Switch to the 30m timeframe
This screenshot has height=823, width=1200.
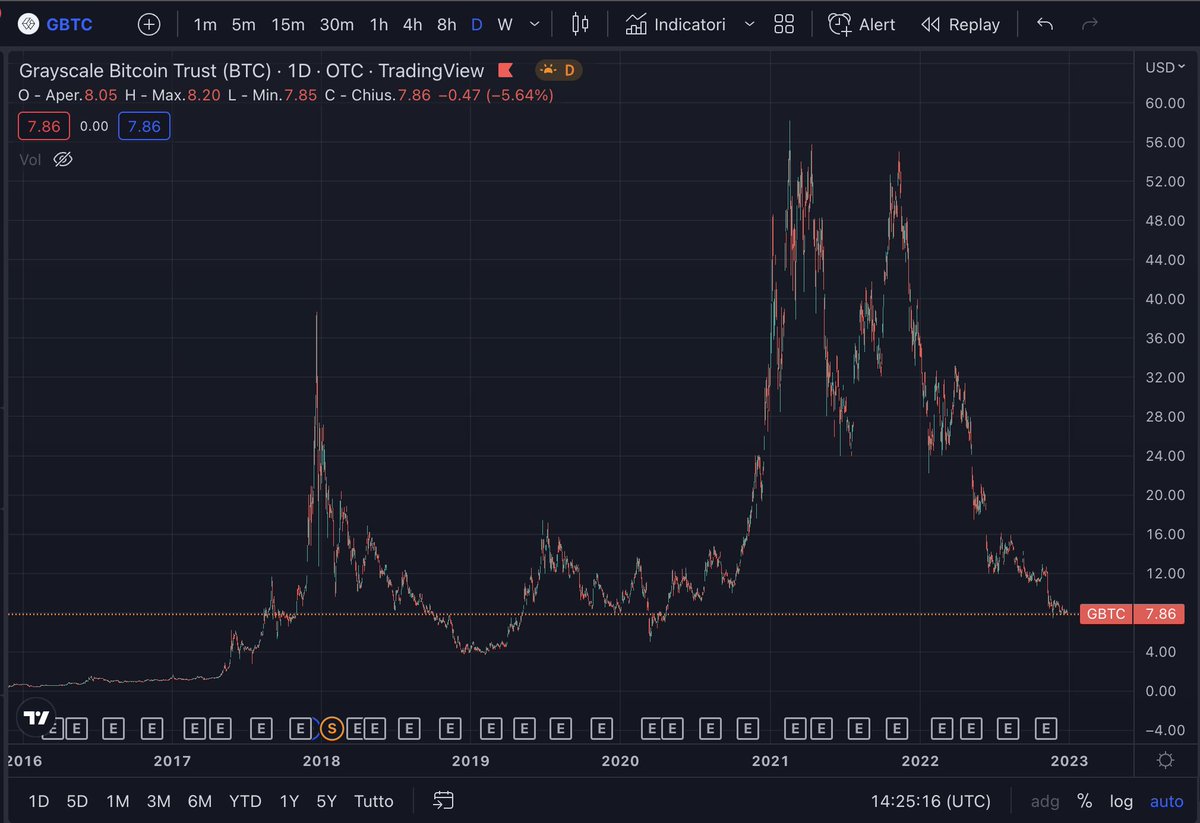pyautogui.click(x=336, y=24)
